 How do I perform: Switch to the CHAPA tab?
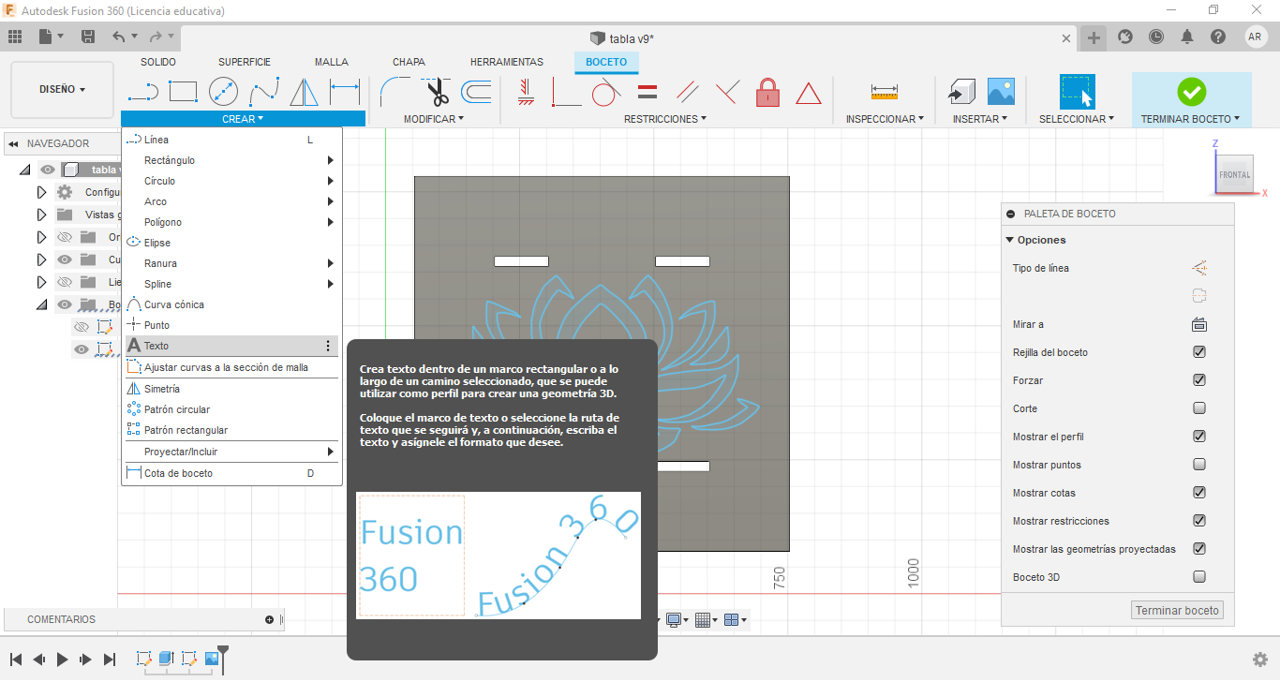(409, 62)
